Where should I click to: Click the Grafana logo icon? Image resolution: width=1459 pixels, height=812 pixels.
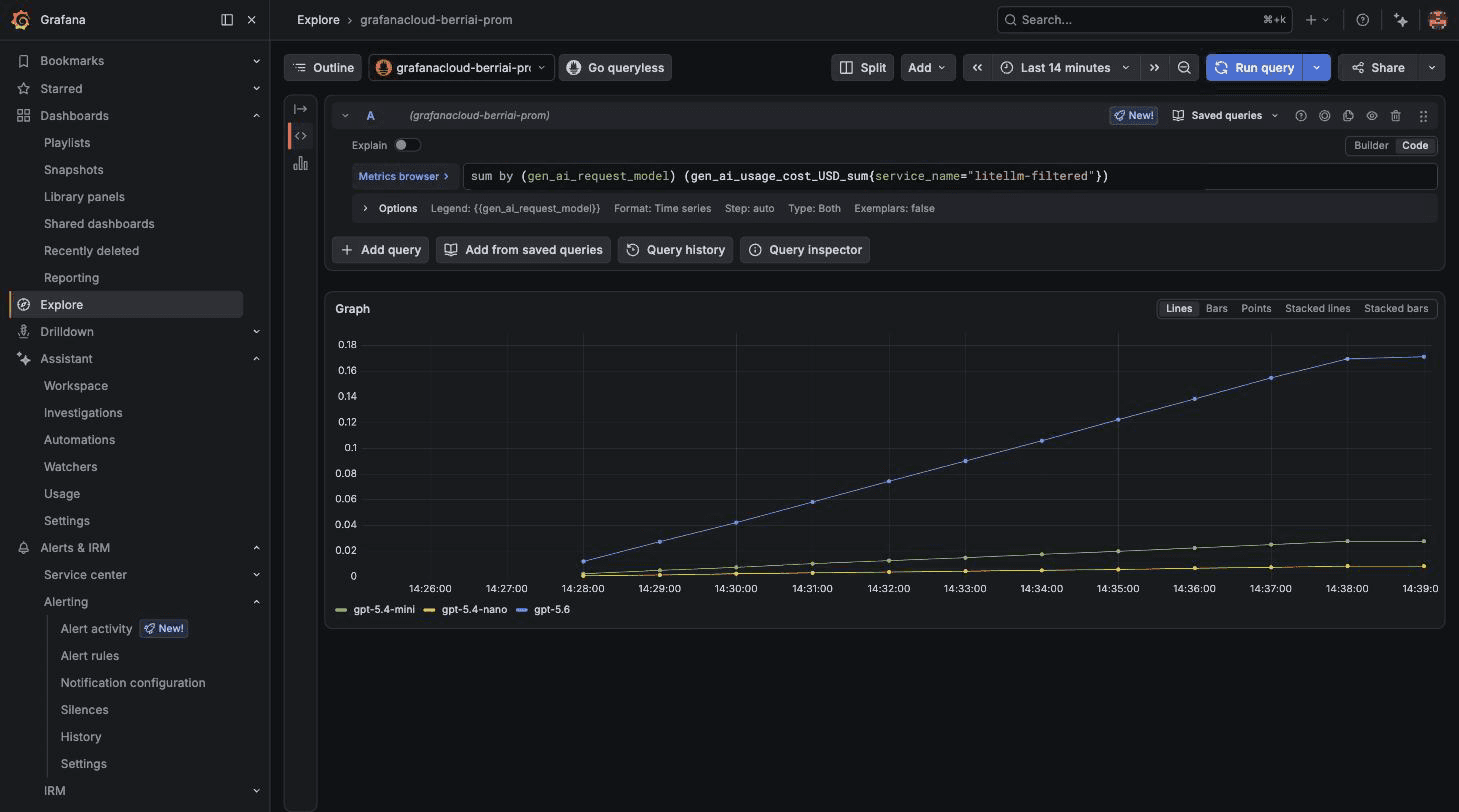pyautogui.click(x=20, y=20)
